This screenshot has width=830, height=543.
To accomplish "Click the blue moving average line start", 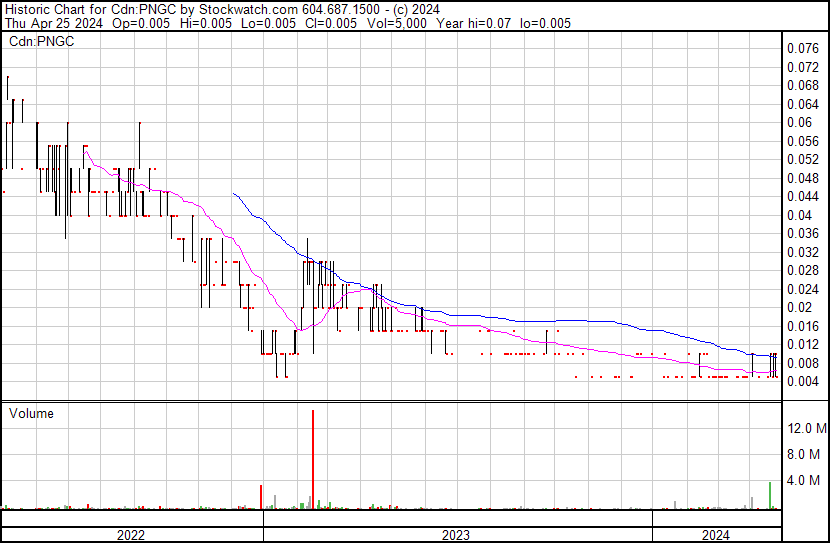I will pos(234,193).
